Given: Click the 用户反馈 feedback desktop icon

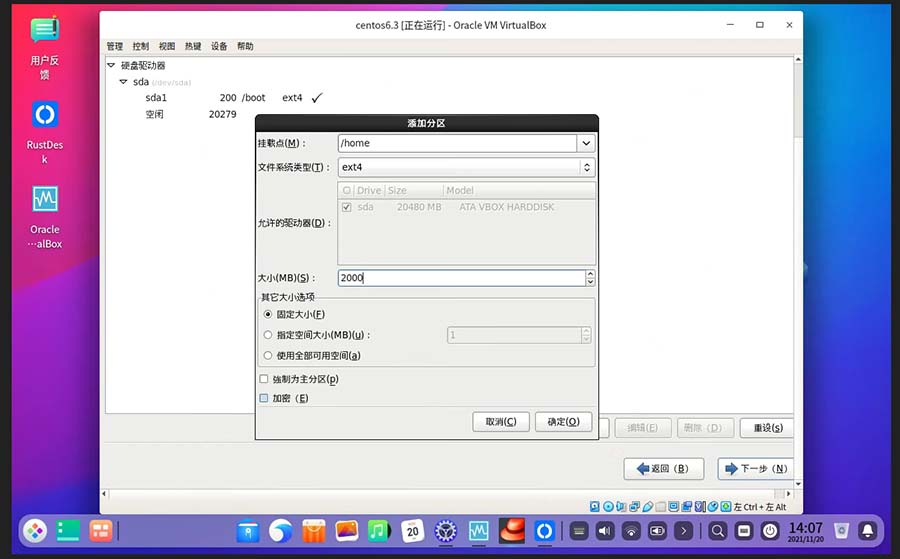Looking at the screenshot, I should [x=45, y=31].
